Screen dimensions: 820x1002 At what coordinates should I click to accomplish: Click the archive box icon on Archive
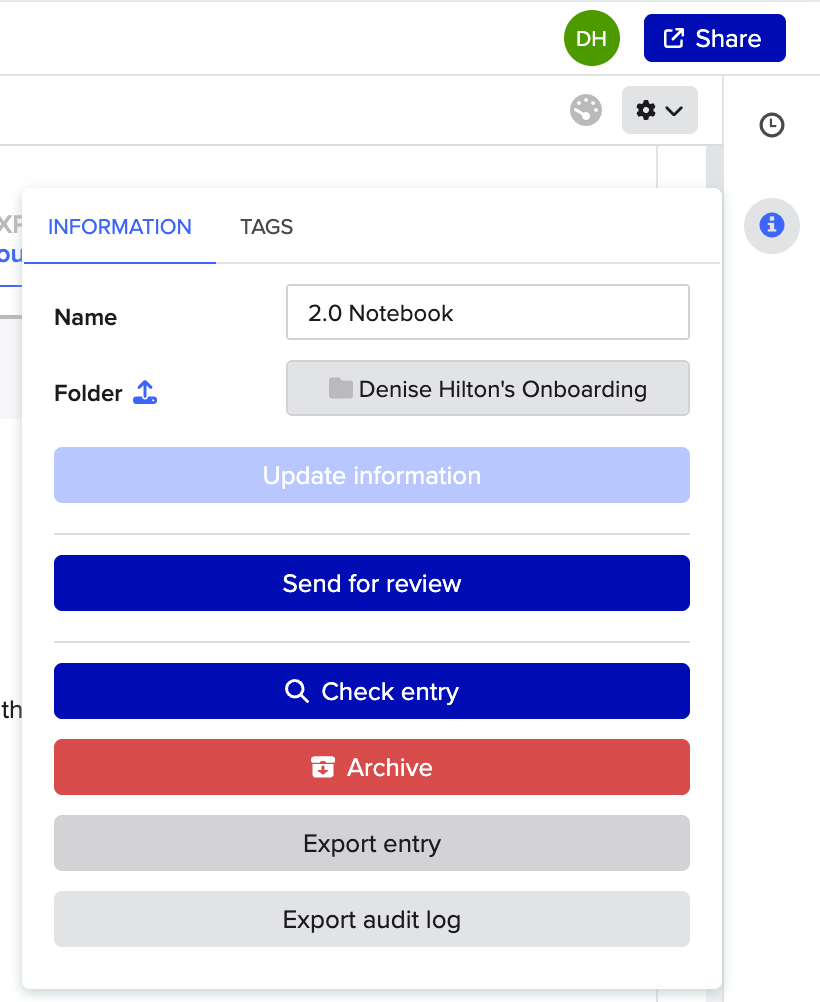click(322, 768)
